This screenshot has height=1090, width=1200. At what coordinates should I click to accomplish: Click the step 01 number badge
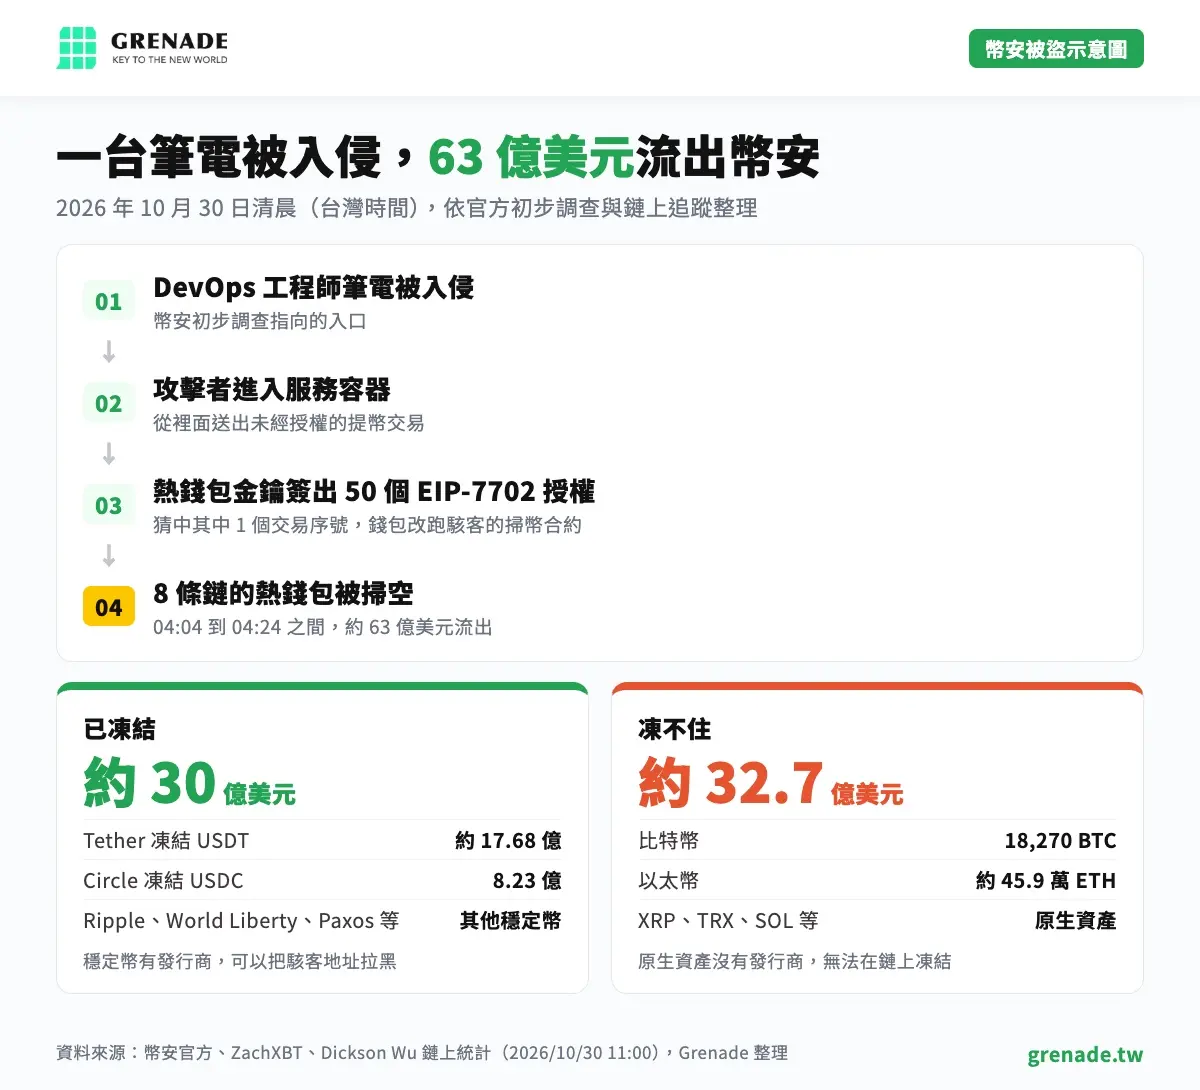pos(108,302)
